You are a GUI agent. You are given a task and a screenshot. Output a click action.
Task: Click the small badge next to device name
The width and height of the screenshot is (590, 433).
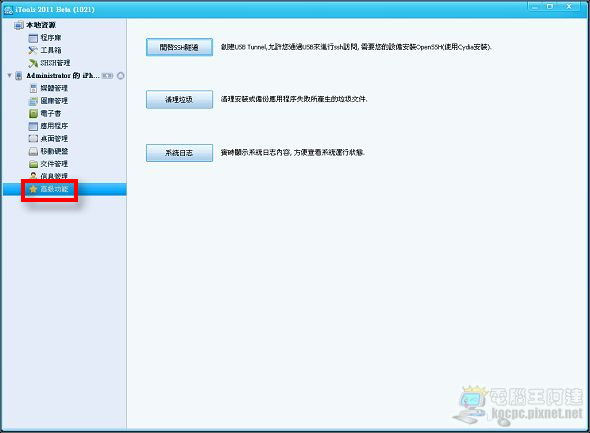click(x=107, y=76)
